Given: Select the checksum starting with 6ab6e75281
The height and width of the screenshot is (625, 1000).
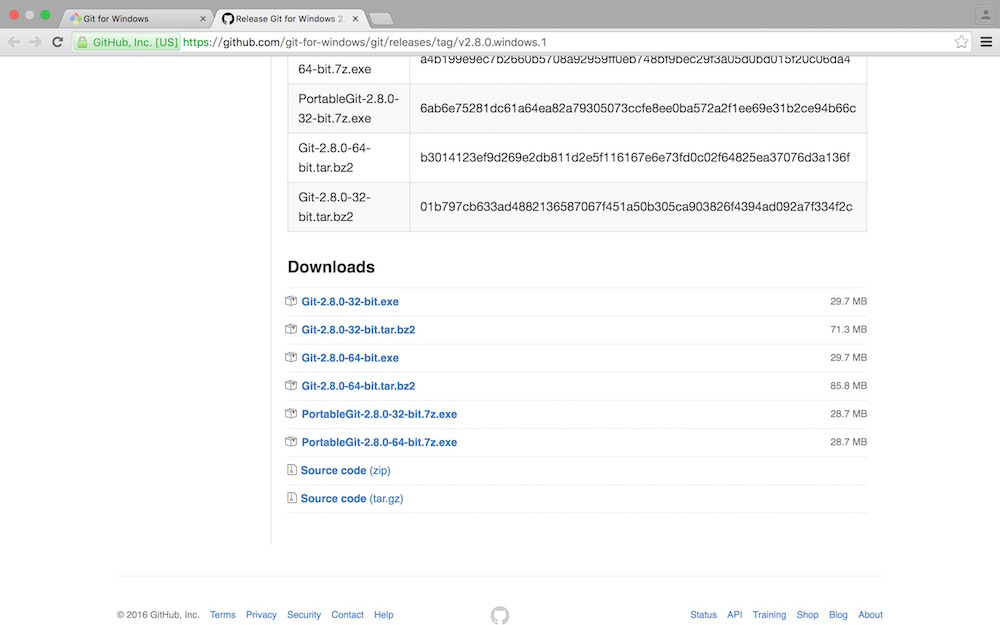Looking at the screenshot, I should pos(638,108).
